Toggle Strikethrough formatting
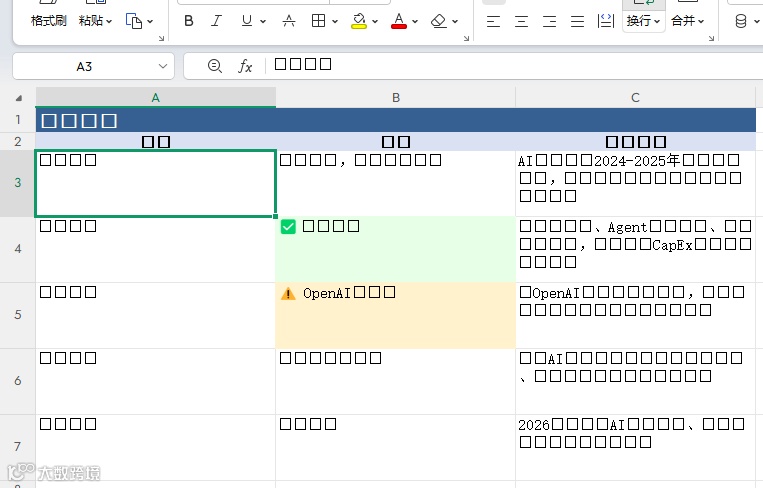This screenshot has height=488, width=763. (x=289, y=21)
